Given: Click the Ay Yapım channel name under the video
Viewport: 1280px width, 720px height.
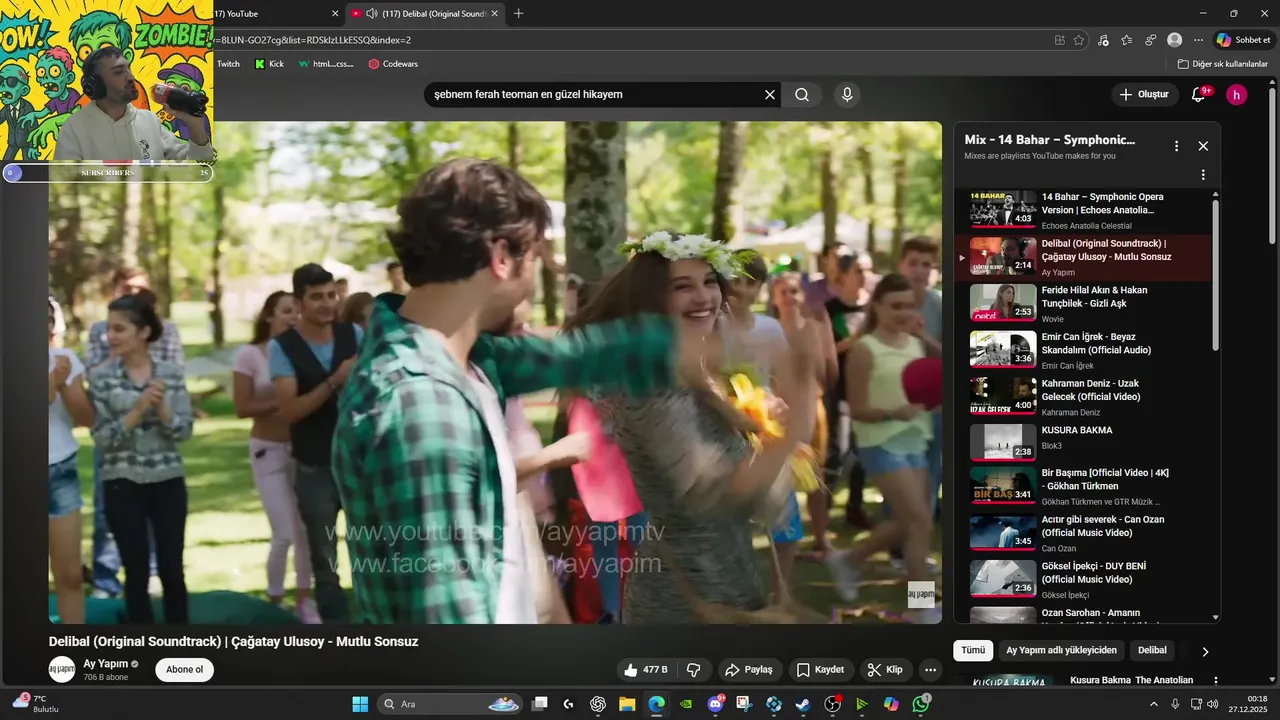Looking at the screenshot, I should pyautogui.click(x=105, y=664).
